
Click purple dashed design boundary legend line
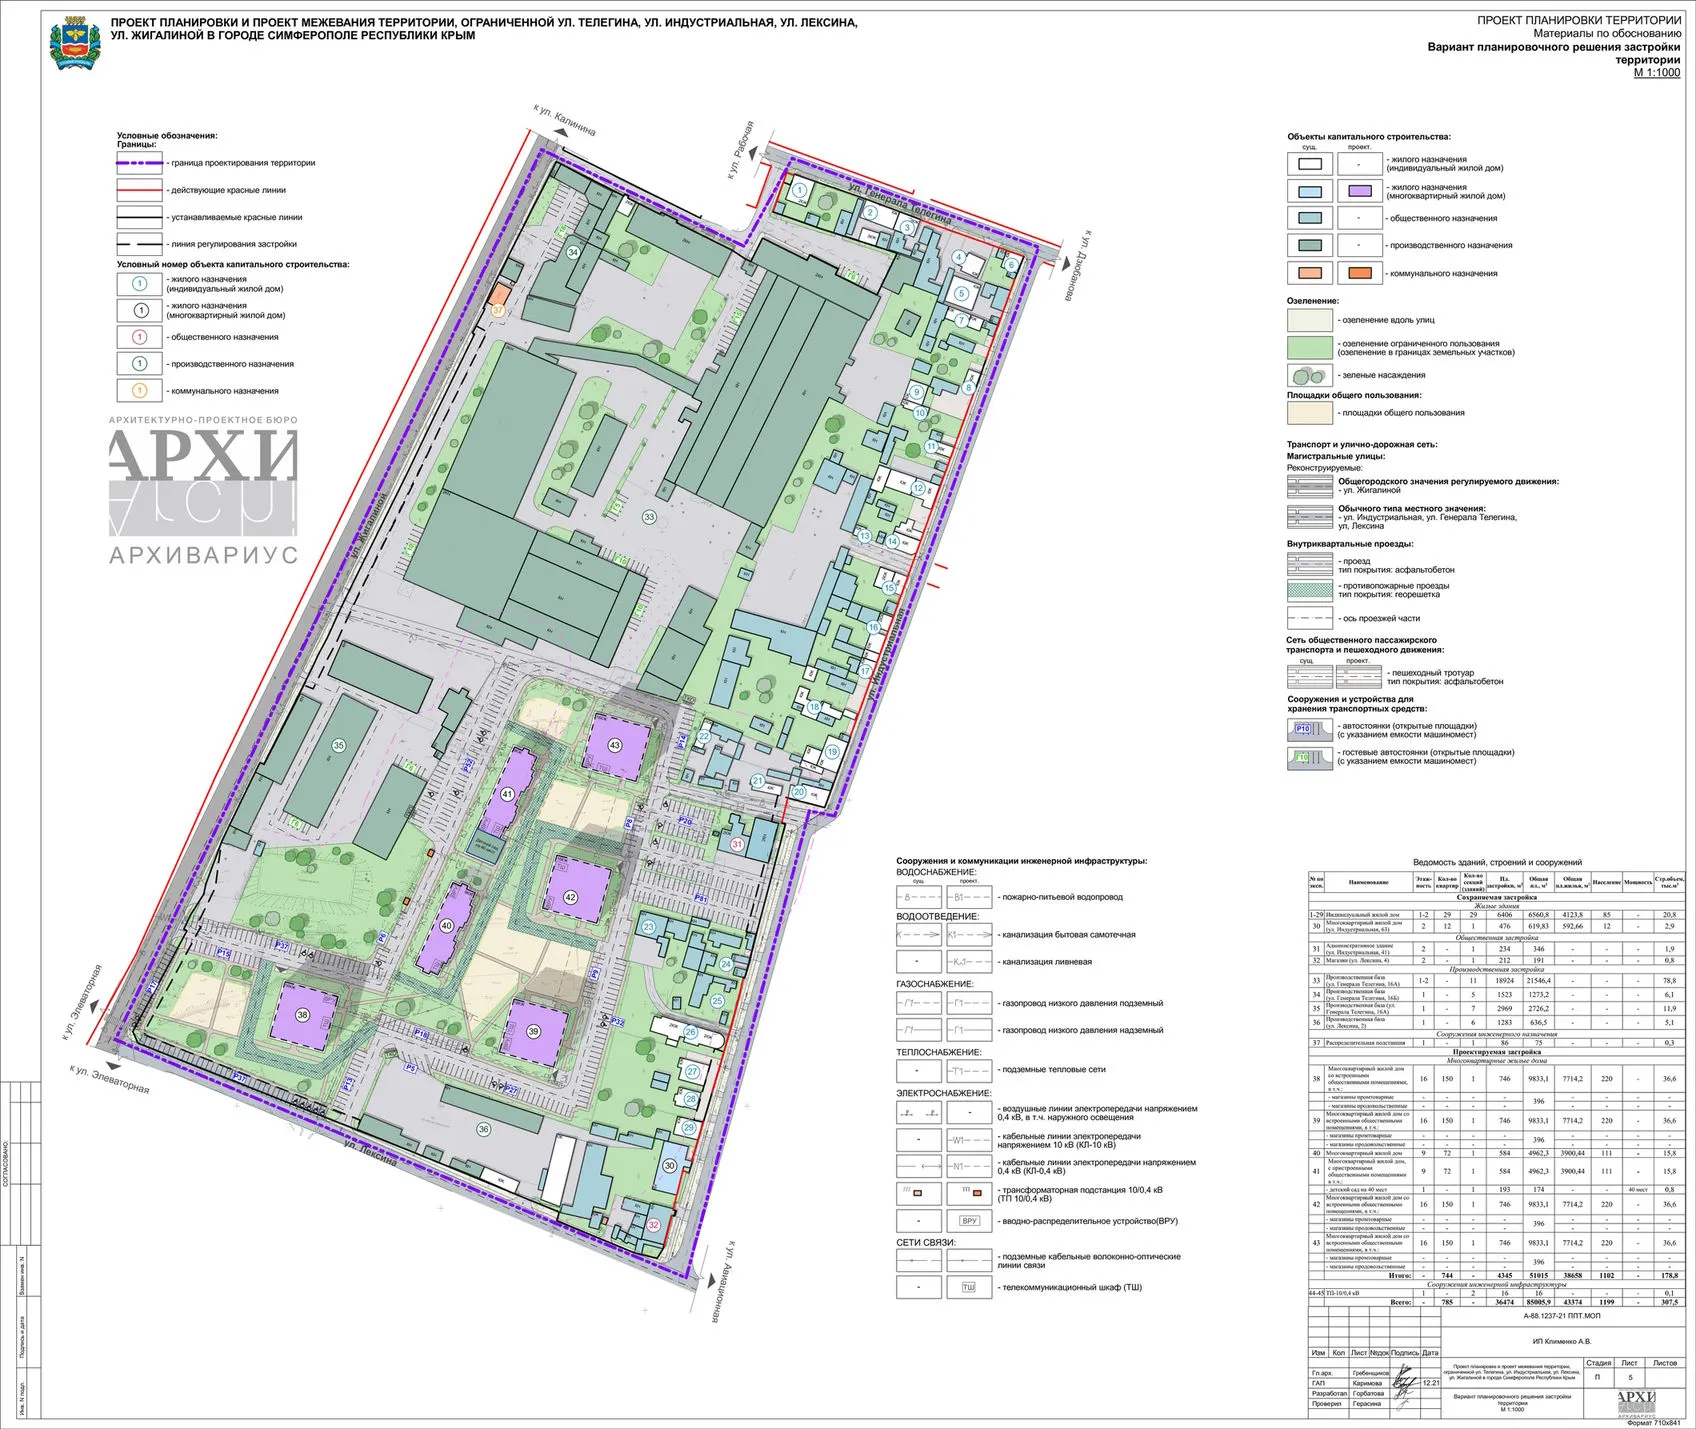[139, 163]
